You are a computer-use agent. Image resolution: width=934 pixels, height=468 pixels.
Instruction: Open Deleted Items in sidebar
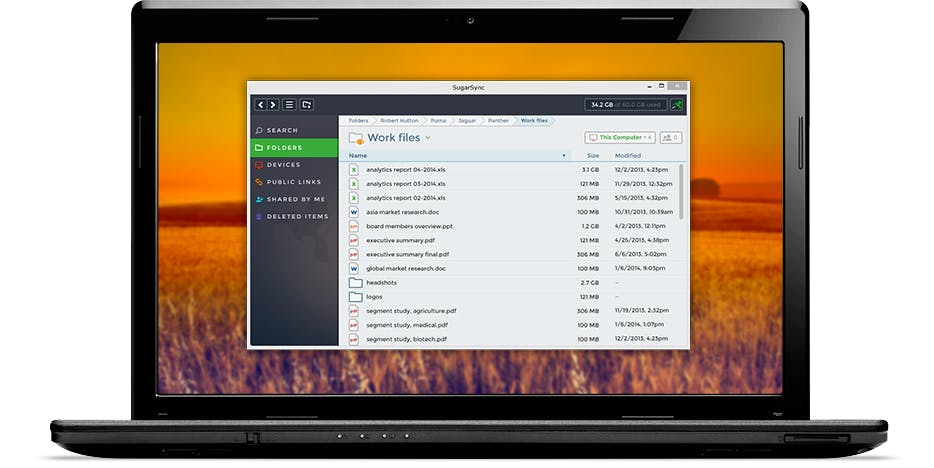click(294, 217)
